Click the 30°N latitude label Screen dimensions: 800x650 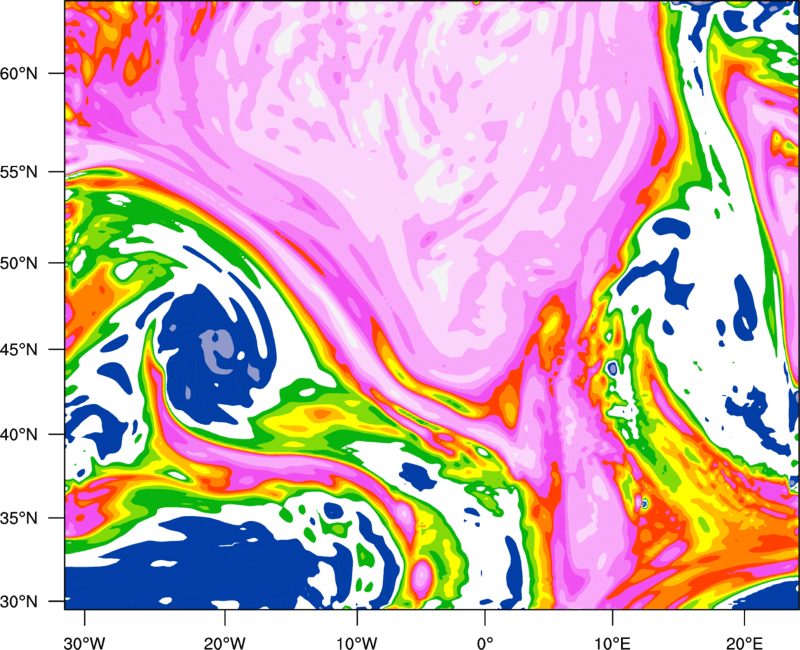[19, 602]
